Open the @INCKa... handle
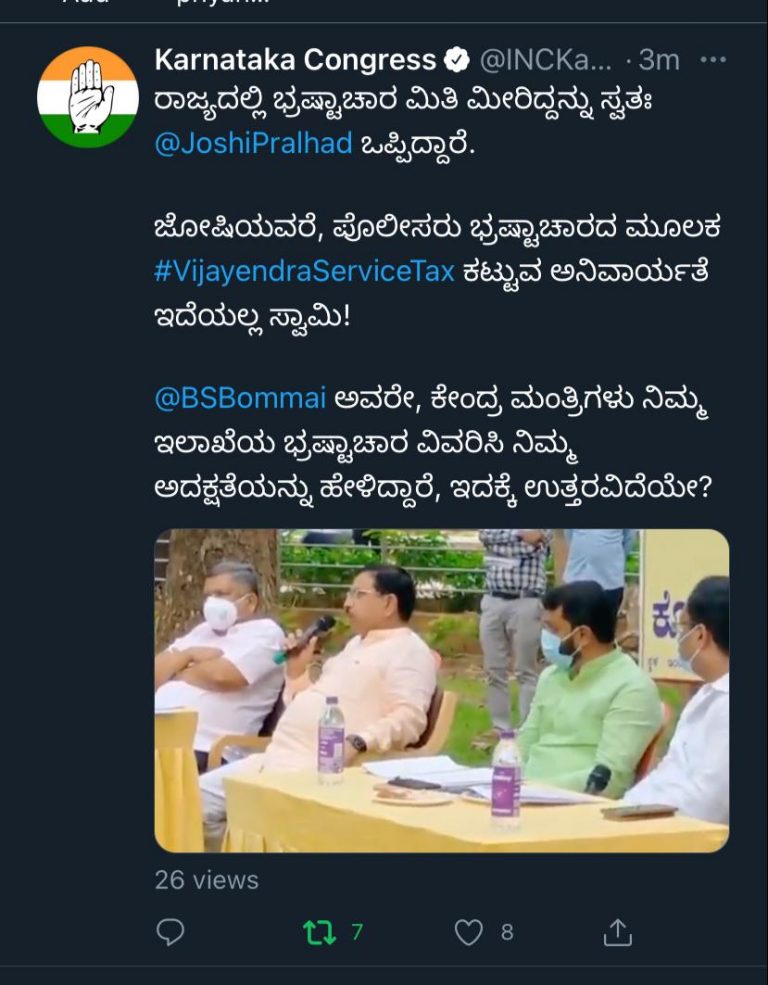This screenshot has width=768, height=985. click(545, 60)
